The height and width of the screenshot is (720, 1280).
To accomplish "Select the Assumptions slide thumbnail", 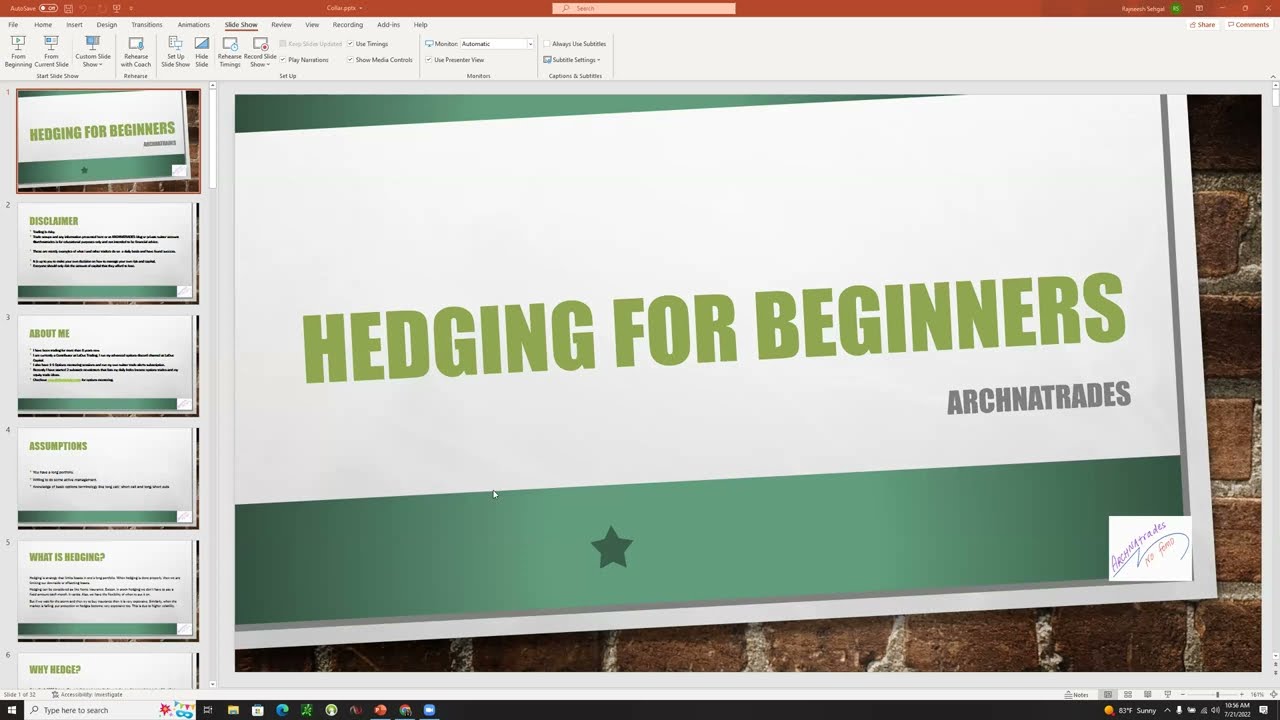I will click(x=108, y=478).
